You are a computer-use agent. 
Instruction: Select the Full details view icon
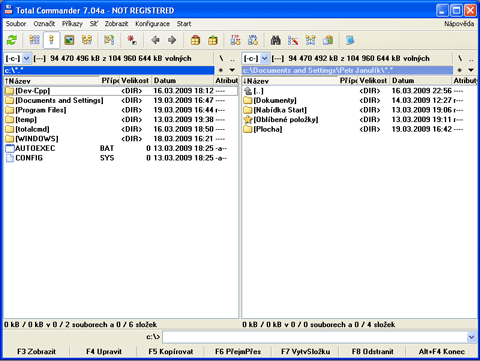pyautogui.click(x=51, y=40)
